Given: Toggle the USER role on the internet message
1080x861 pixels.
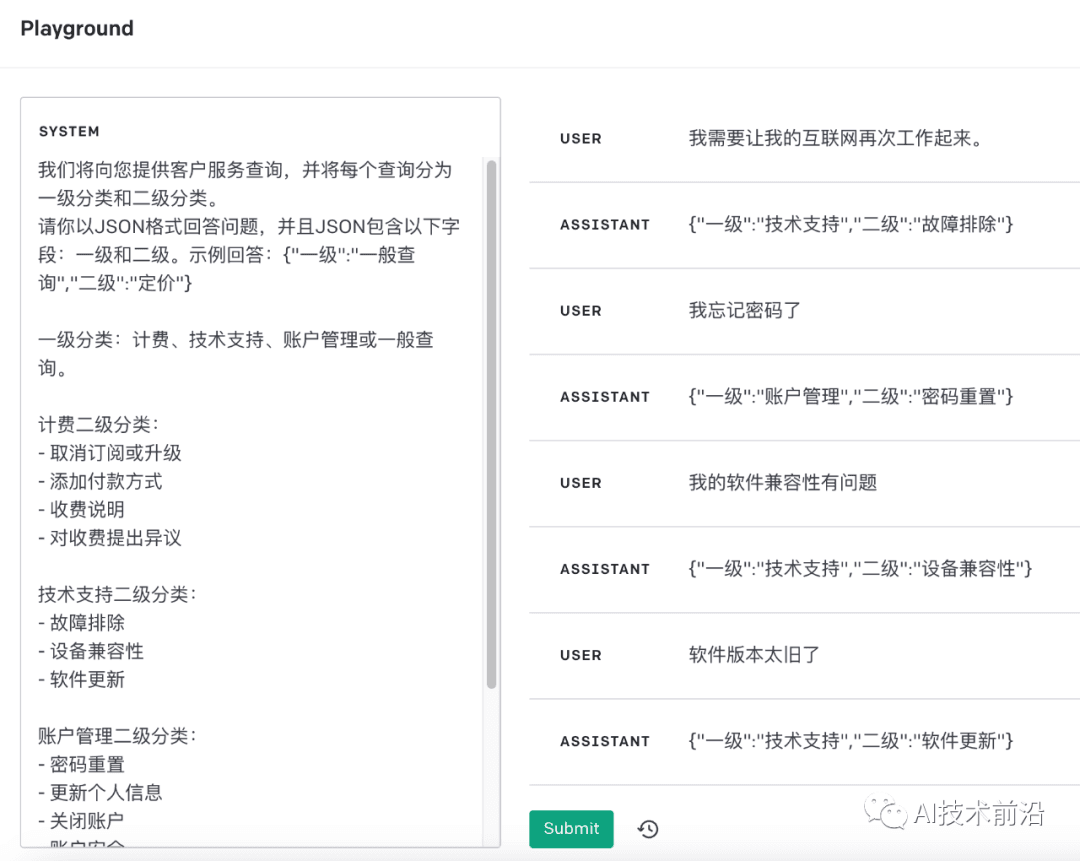Looking at the screenshot, I should pos(581,139).
